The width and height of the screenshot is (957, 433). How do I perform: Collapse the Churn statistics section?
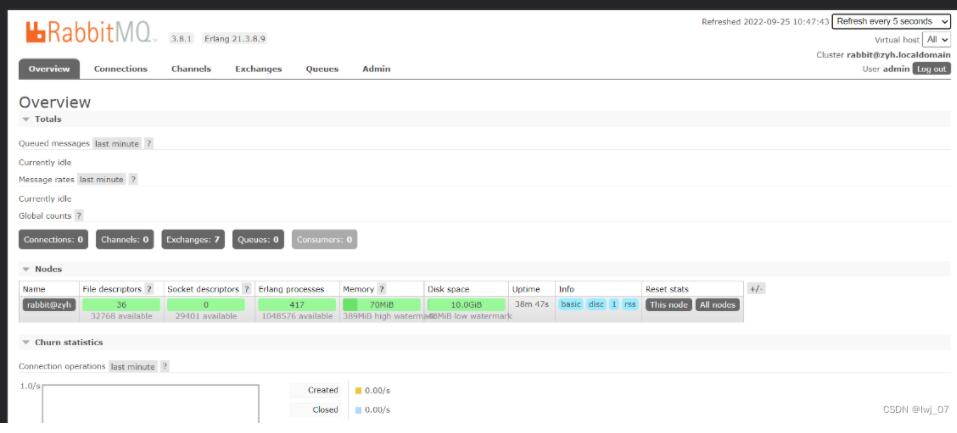[x=62, y=342]
